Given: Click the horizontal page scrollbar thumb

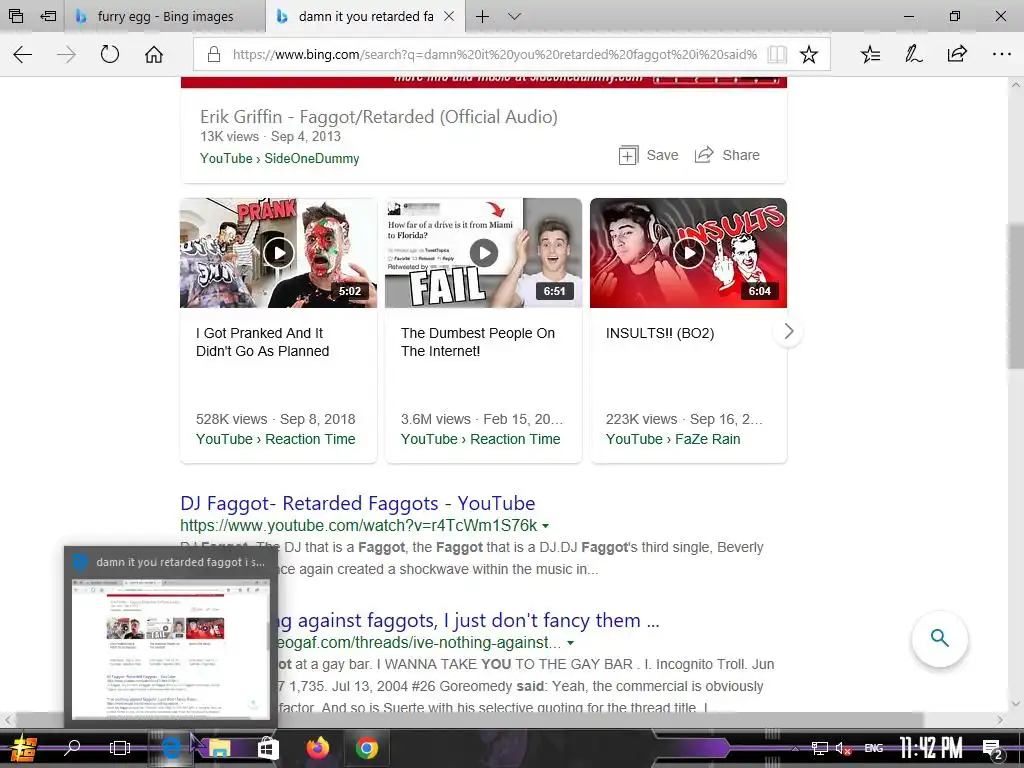Looking at the screenshot, I should [x=470, y=720].
